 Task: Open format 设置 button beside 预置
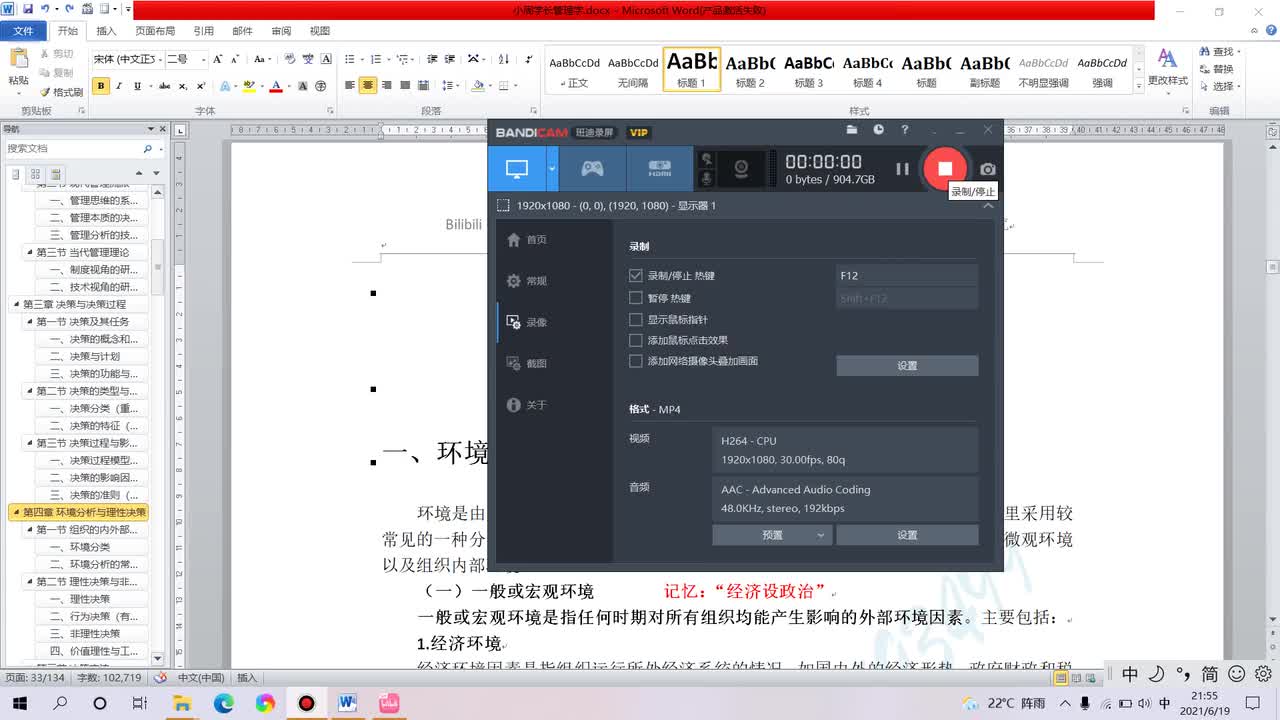pyautogui.click(x=907, y=535)
